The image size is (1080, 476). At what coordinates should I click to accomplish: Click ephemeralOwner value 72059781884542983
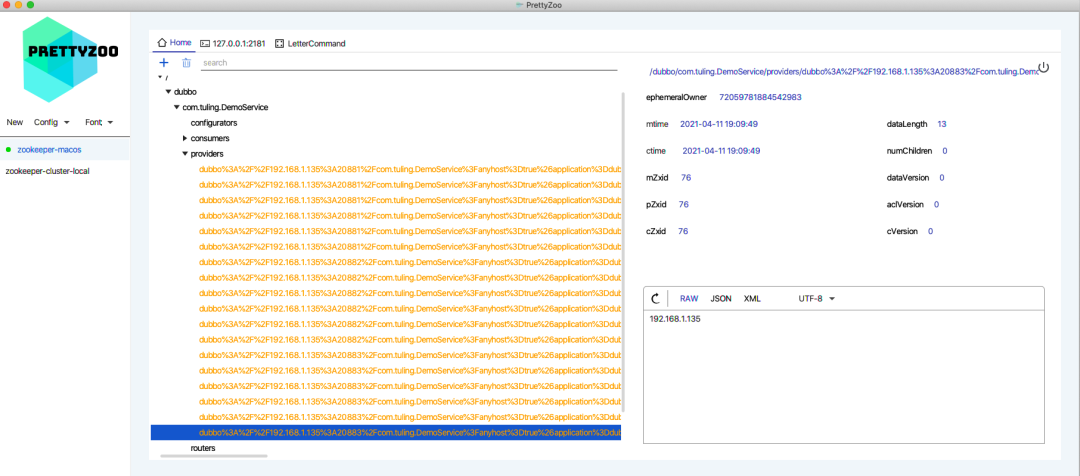pos(760,97)
